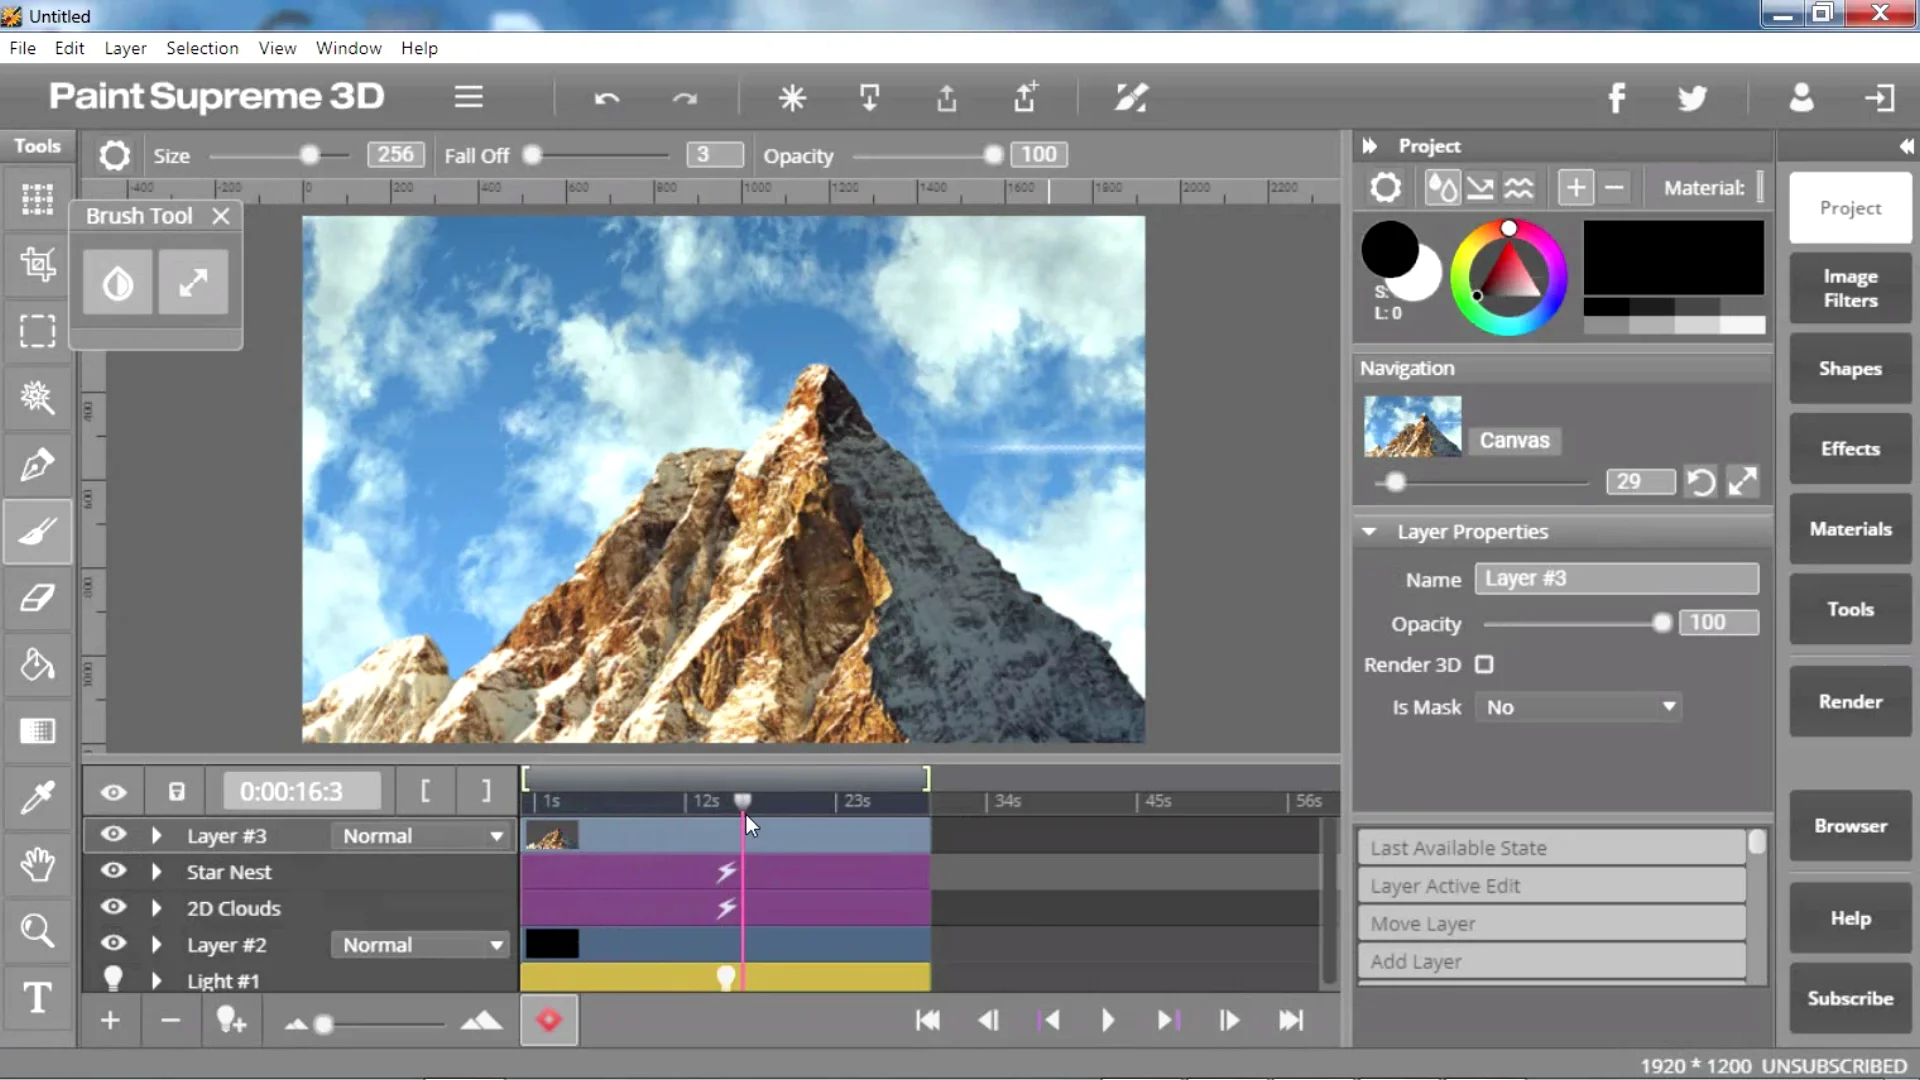Open the Is Mask dropdown

[x=1579, y=707]
